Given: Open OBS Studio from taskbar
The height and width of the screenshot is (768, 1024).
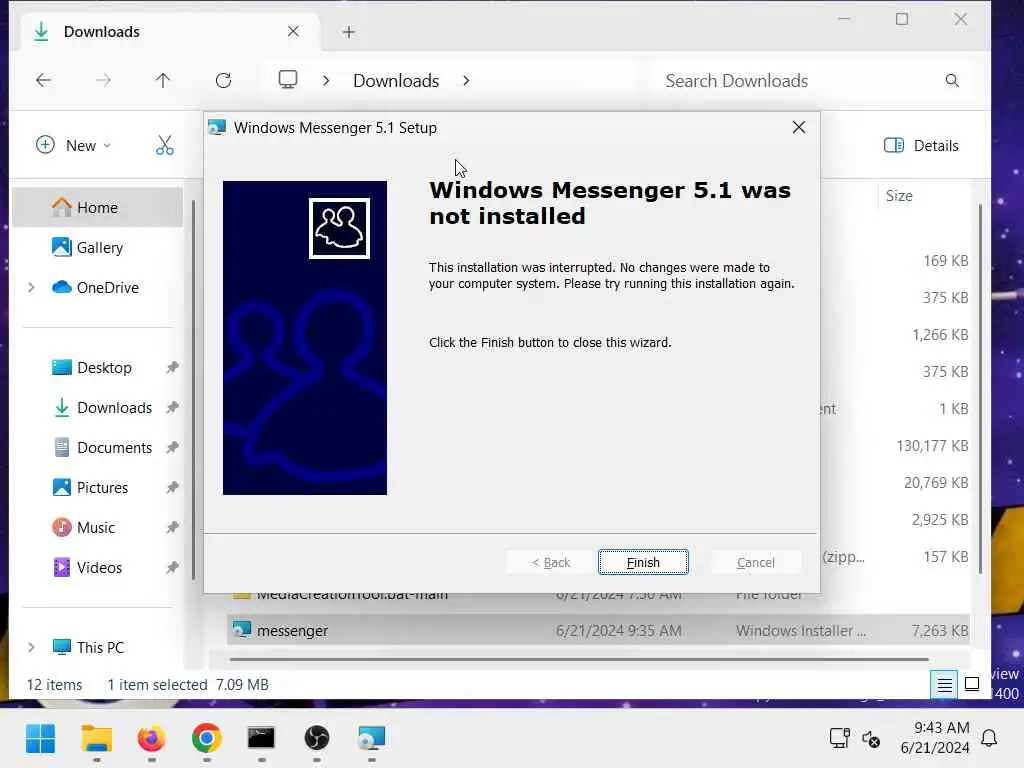Looking at the screenshot, I should tap(317, 739).
